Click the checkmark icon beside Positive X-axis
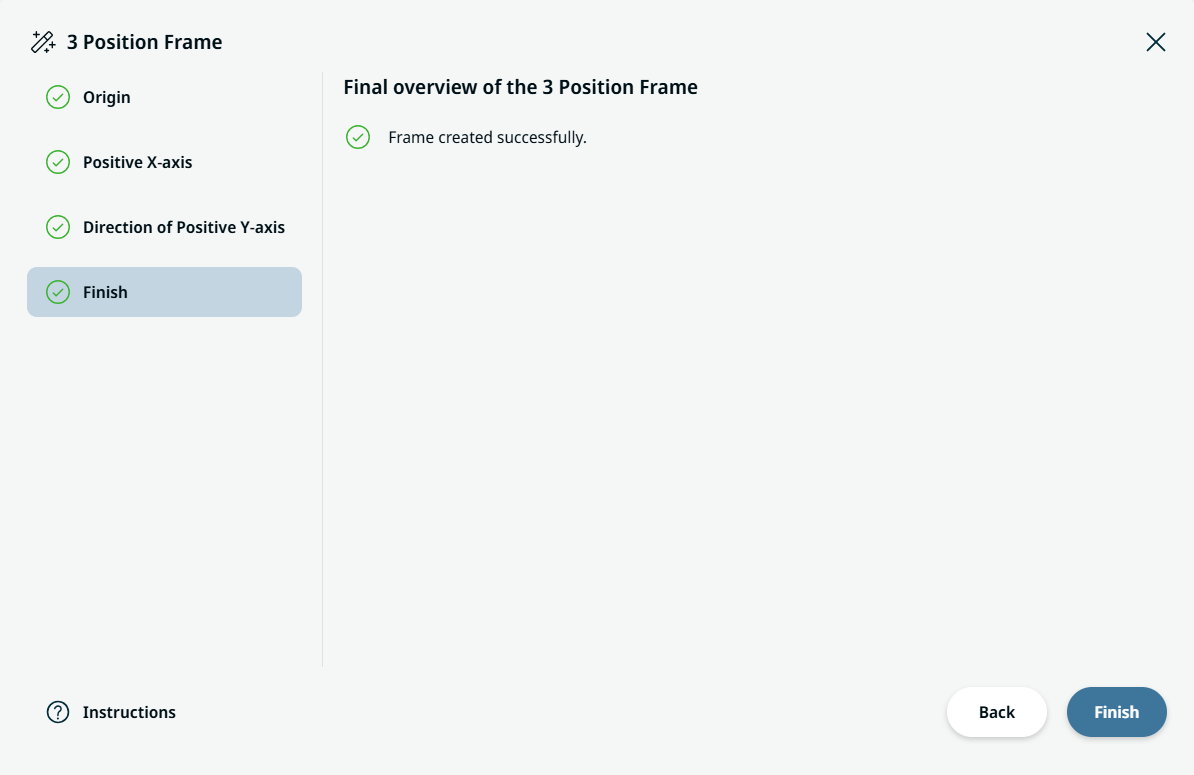Viewport: 1194px width, 775px height. pyautogui.click(x=58, y=162)
